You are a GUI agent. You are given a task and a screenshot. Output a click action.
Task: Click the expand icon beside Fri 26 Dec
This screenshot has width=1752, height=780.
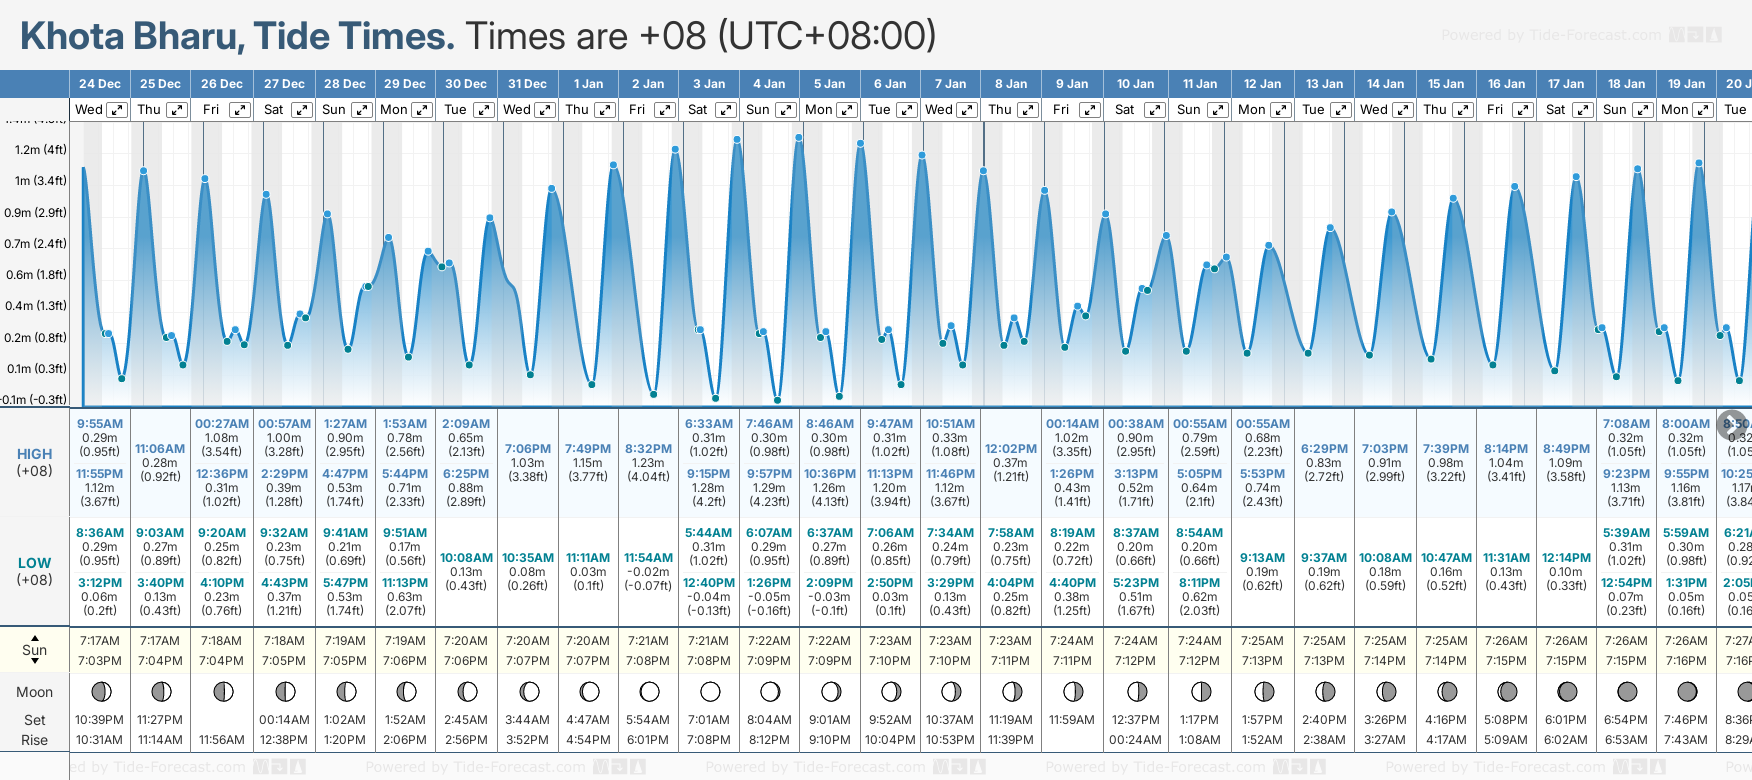239,110
